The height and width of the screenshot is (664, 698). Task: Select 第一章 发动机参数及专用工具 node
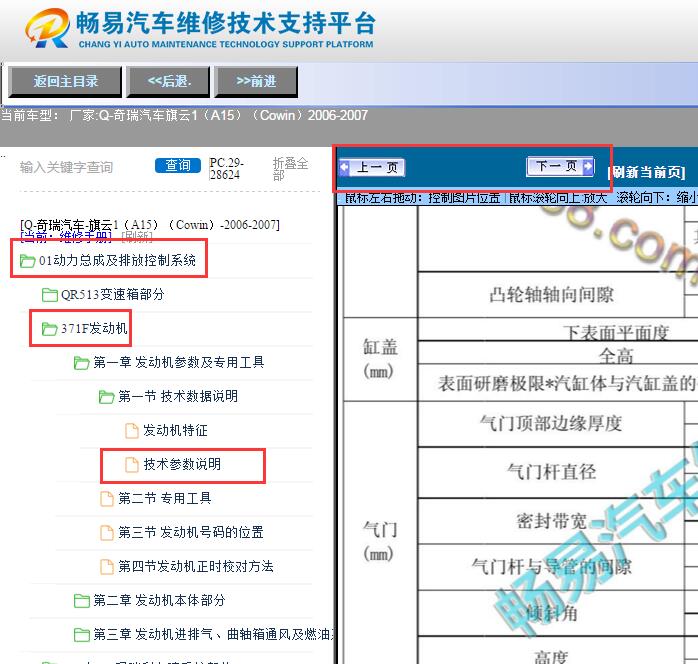pos(179,362)
